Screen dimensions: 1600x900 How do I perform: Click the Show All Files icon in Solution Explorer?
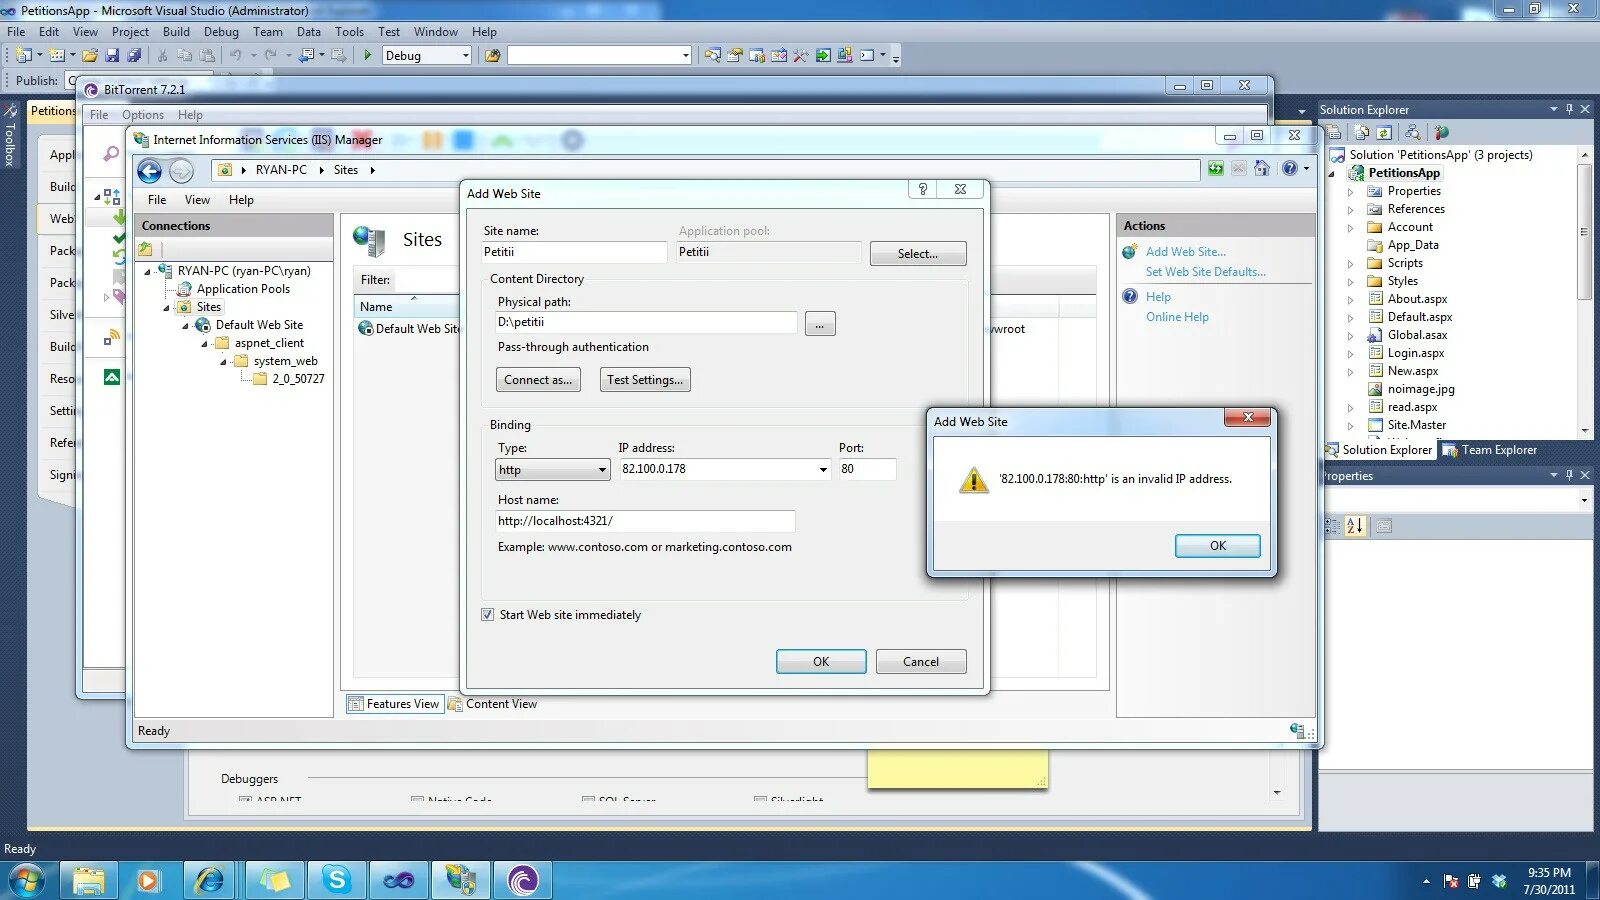(1361, 132)
